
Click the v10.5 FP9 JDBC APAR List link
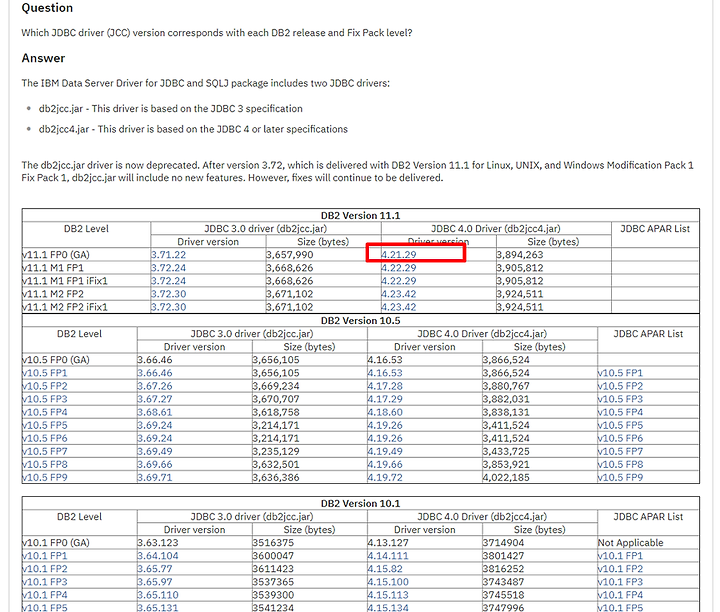(620, 477)
